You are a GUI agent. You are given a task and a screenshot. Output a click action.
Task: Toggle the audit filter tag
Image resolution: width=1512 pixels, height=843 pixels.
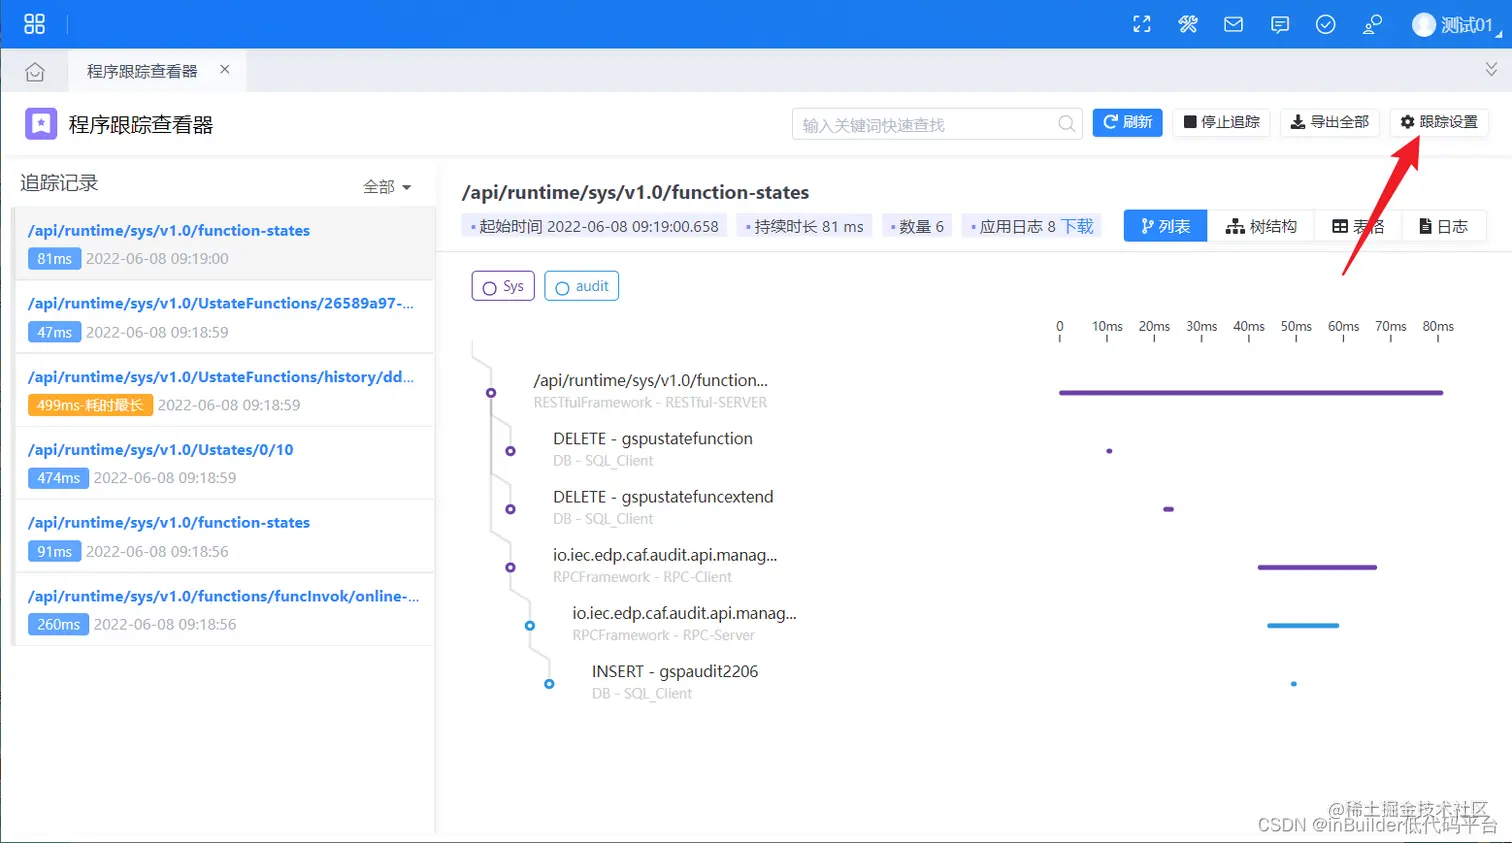(x=581, y=286)
